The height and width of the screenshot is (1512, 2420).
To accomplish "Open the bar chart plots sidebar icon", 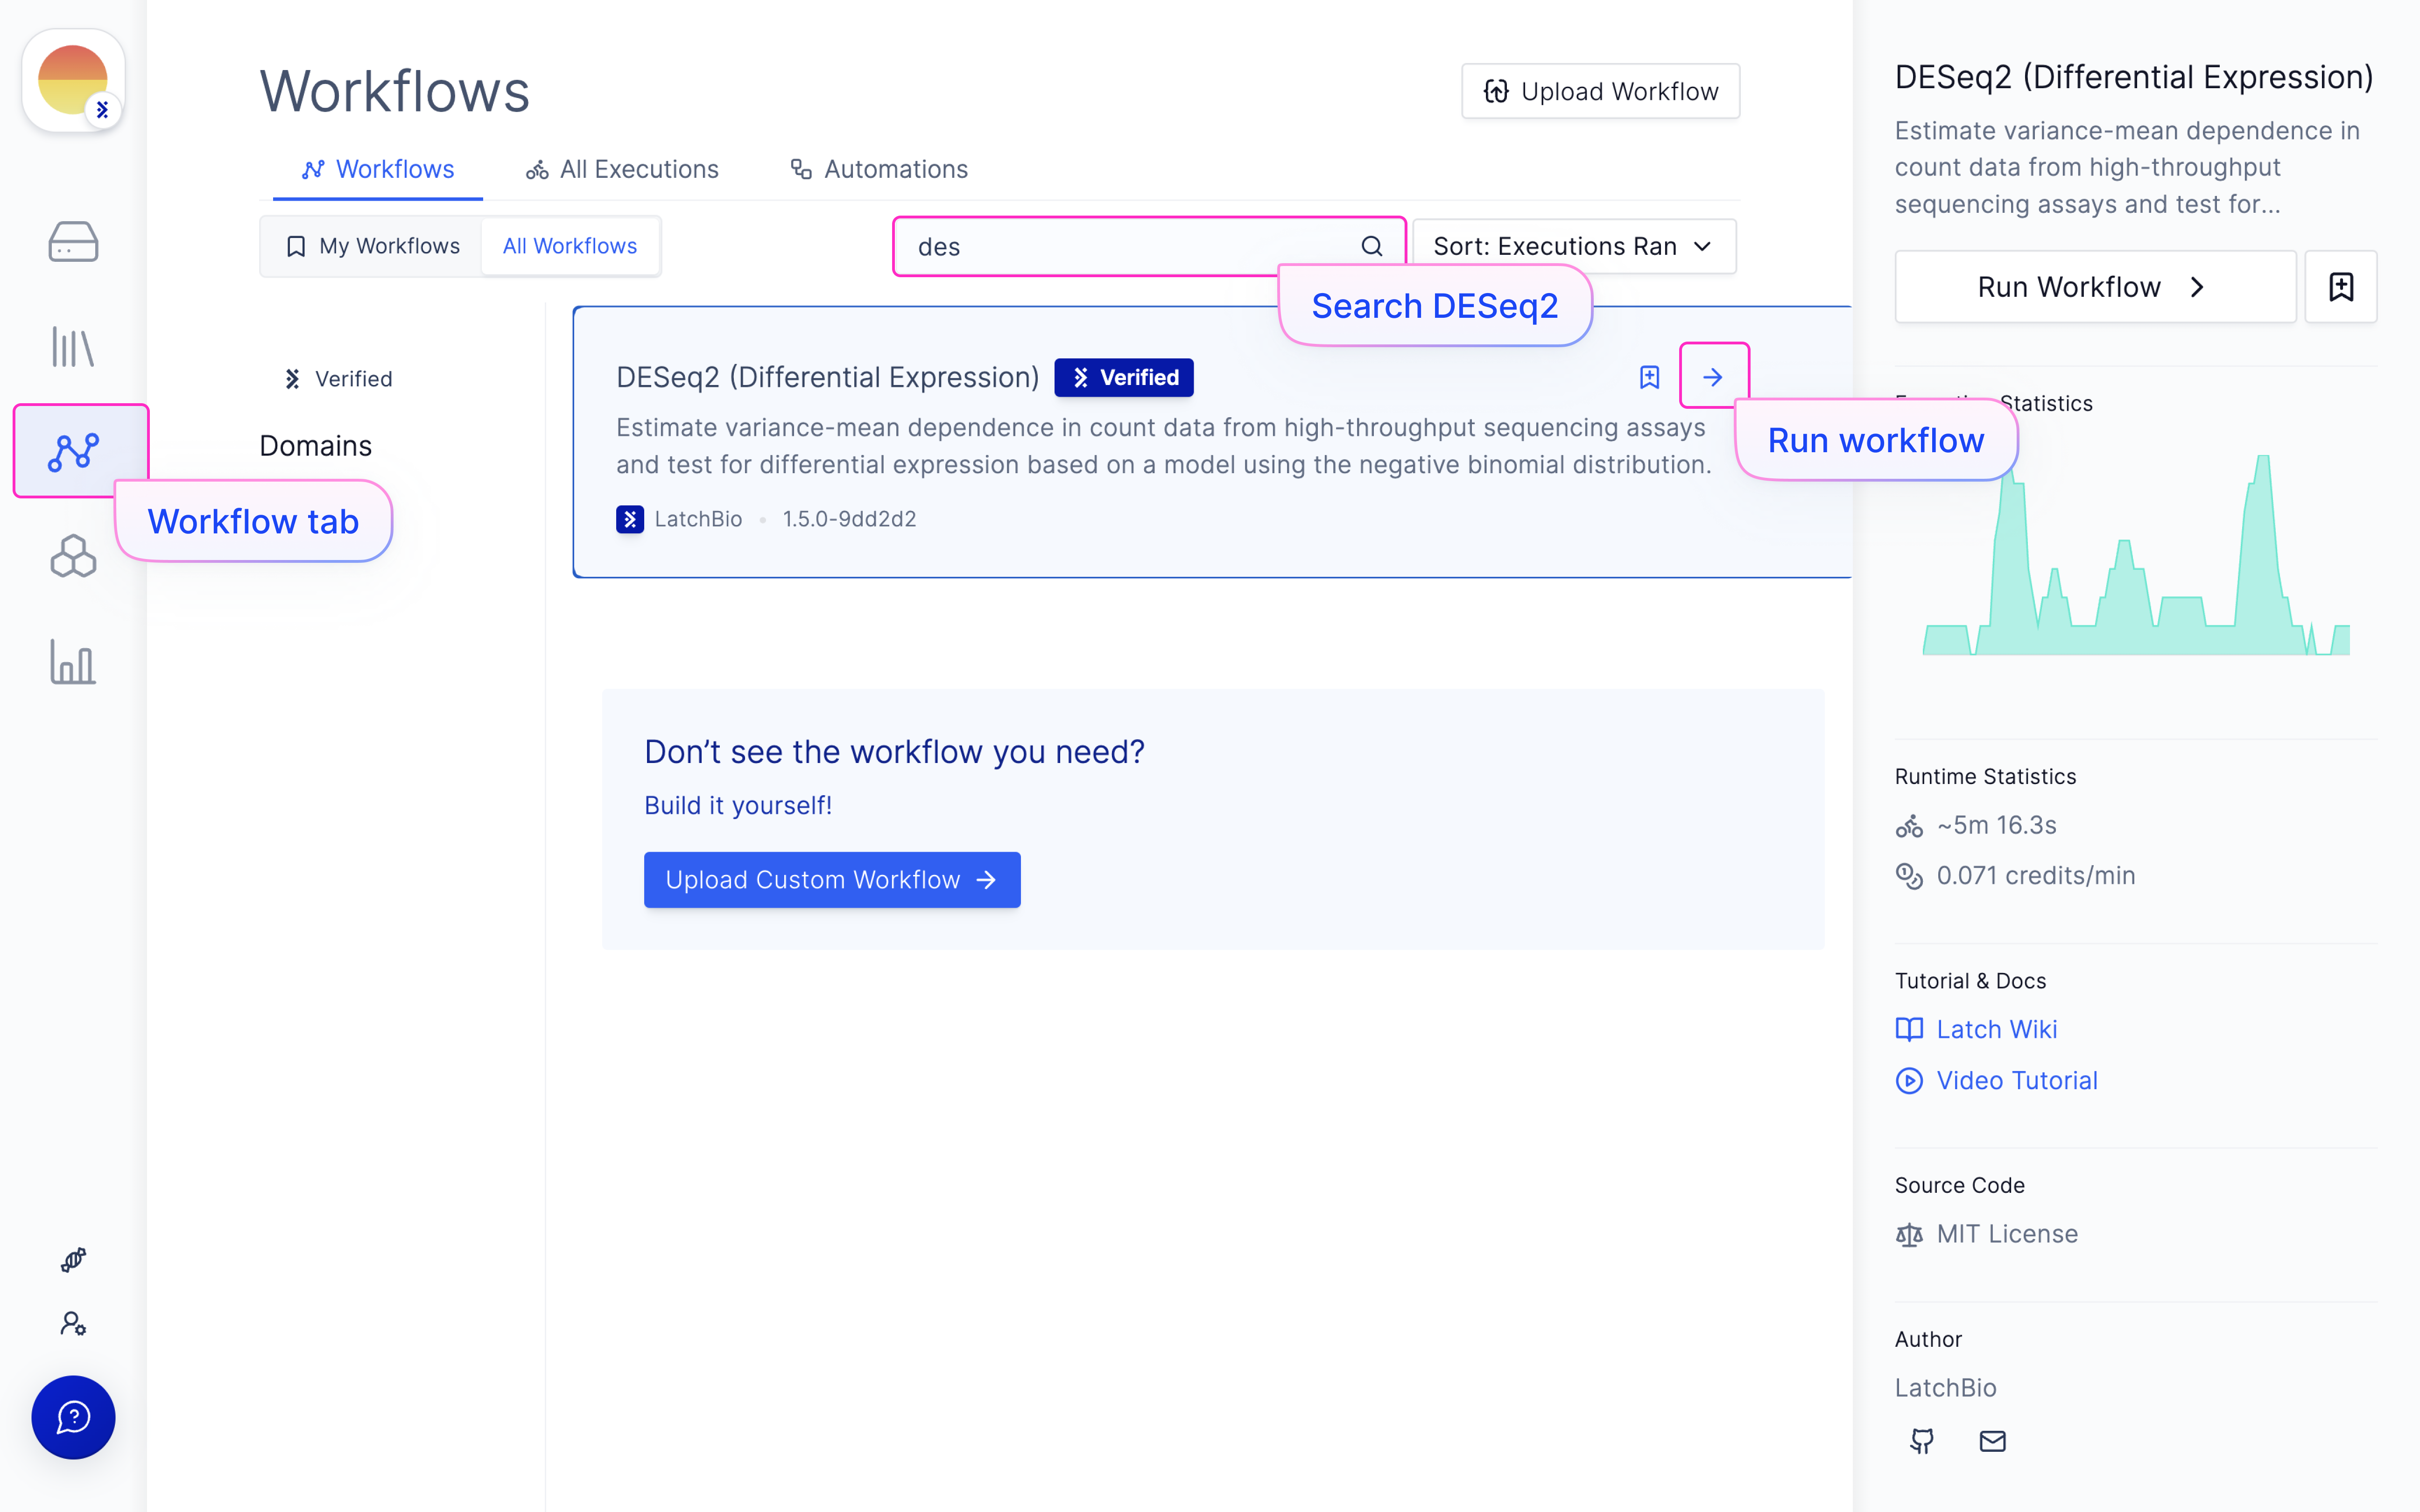I will pyautogui.click(x=73, y=662).
